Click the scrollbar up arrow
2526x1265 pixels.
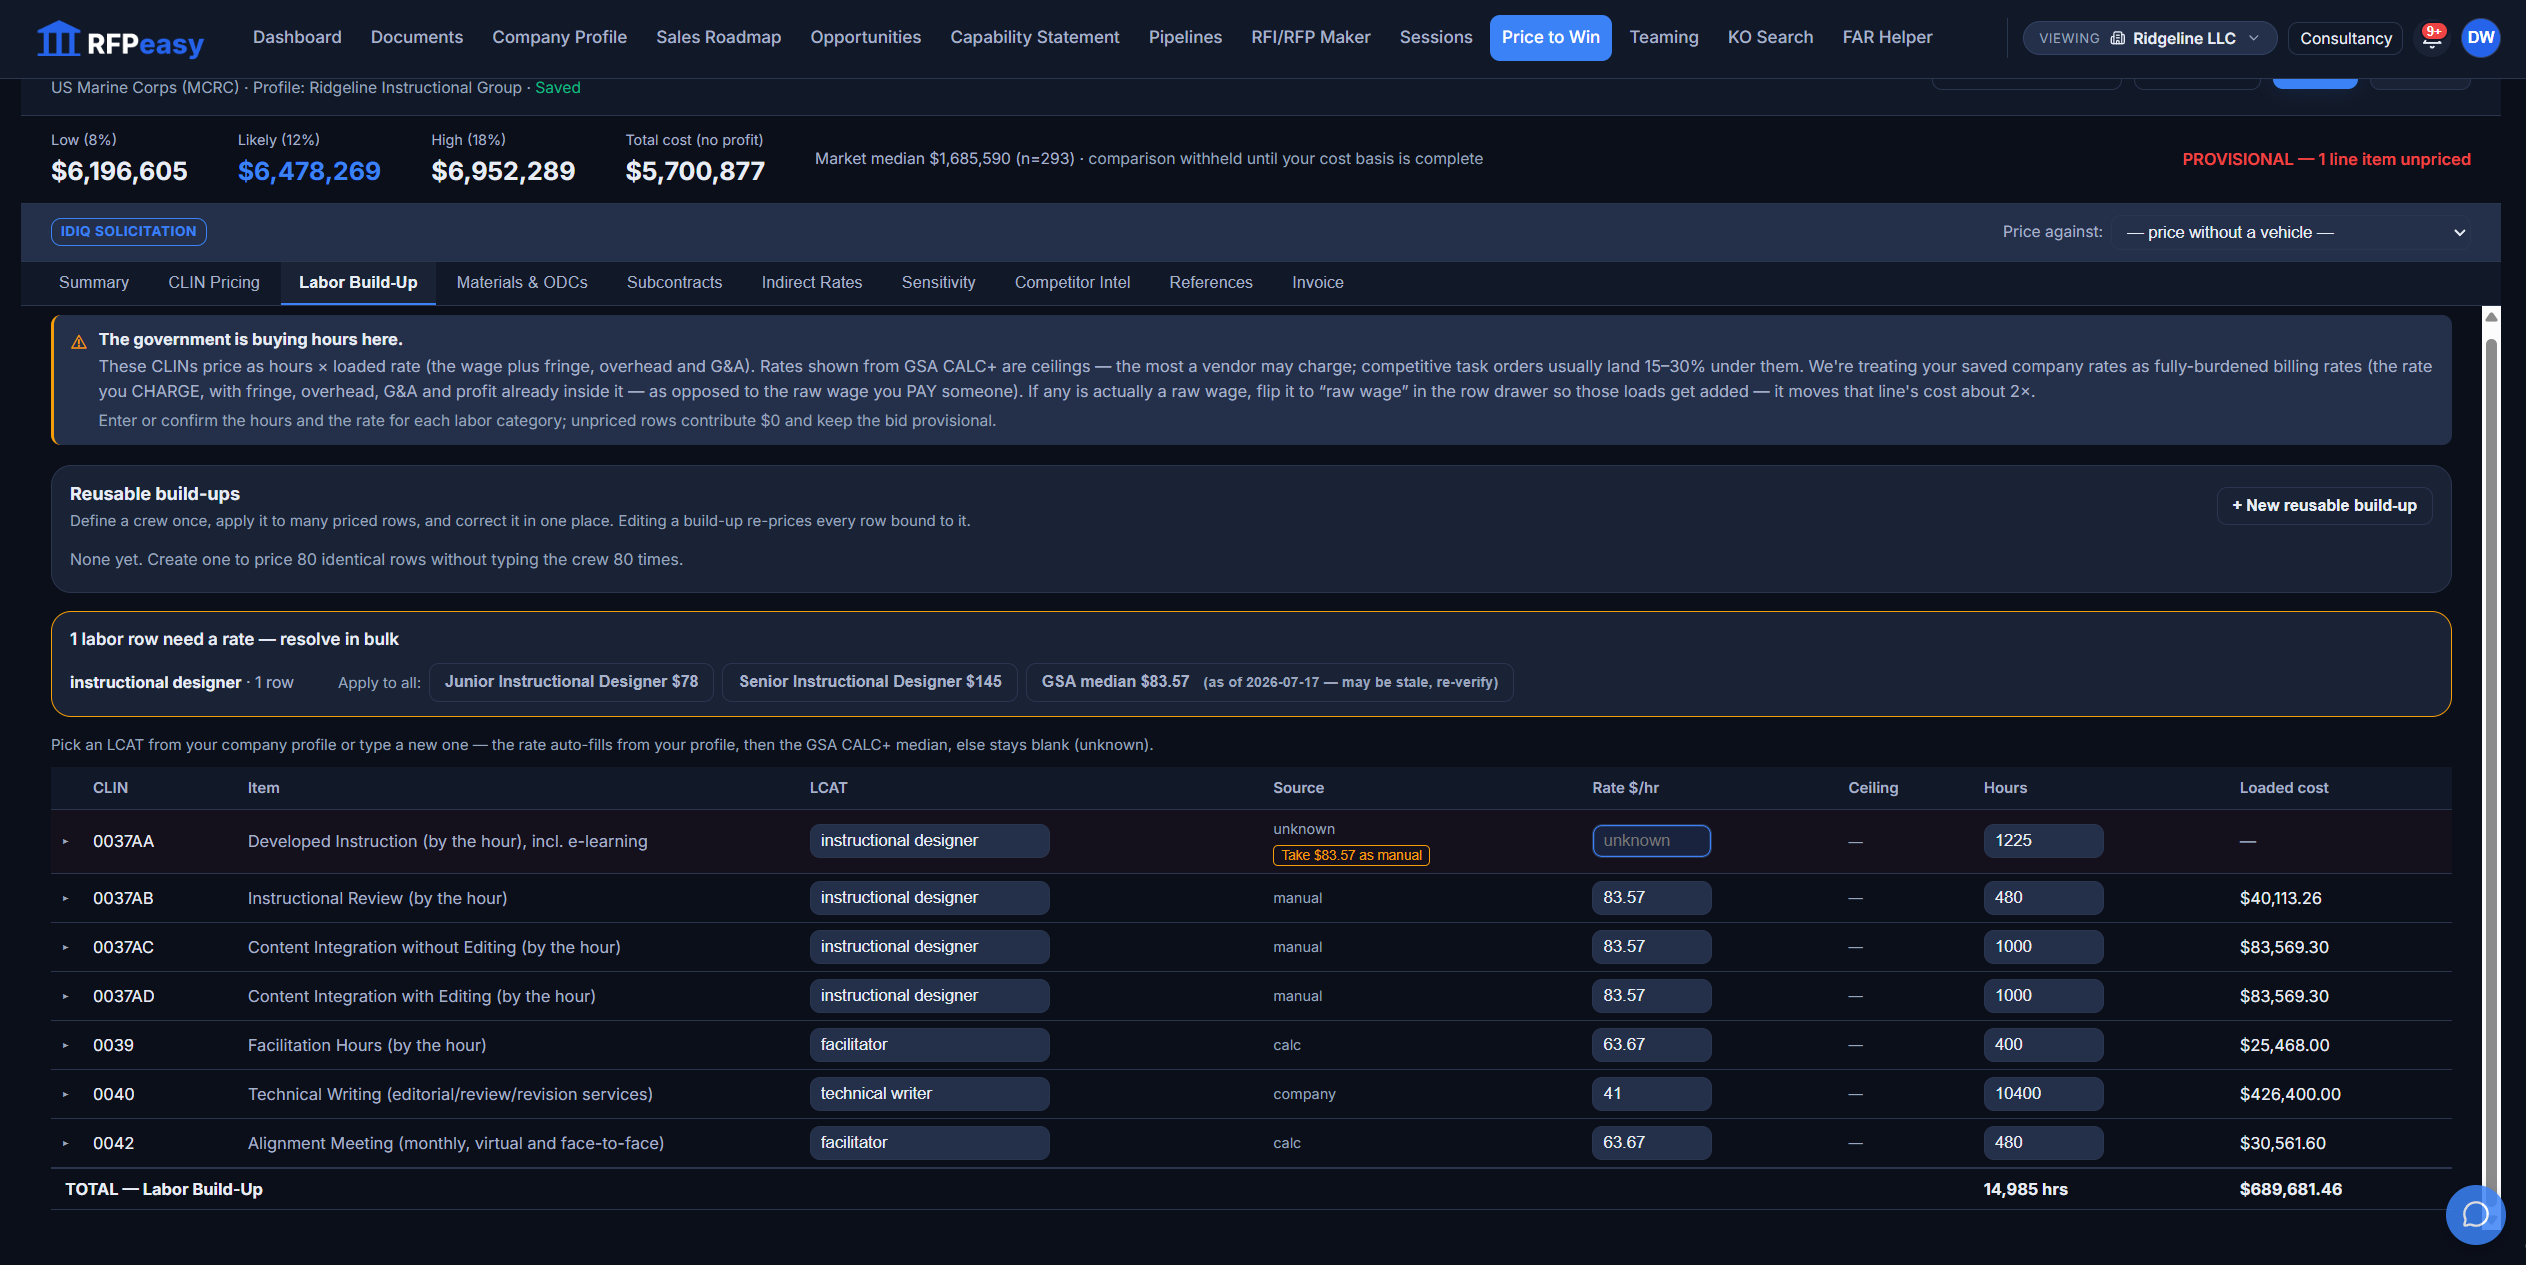(x=2491, y=316)
